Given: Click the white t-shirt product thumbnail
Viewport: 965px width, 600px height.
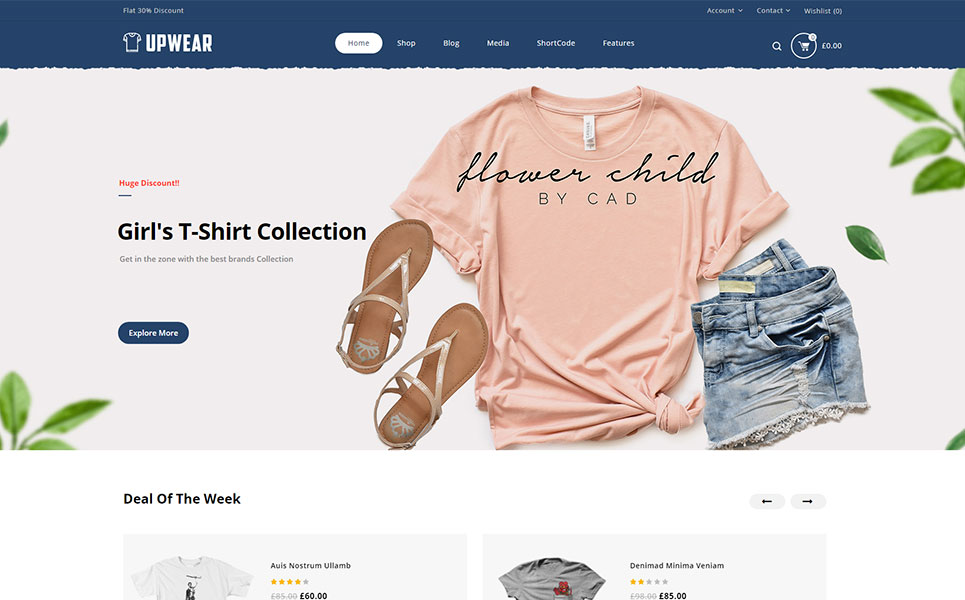Looking at the screenshot, I should point(192,577).
